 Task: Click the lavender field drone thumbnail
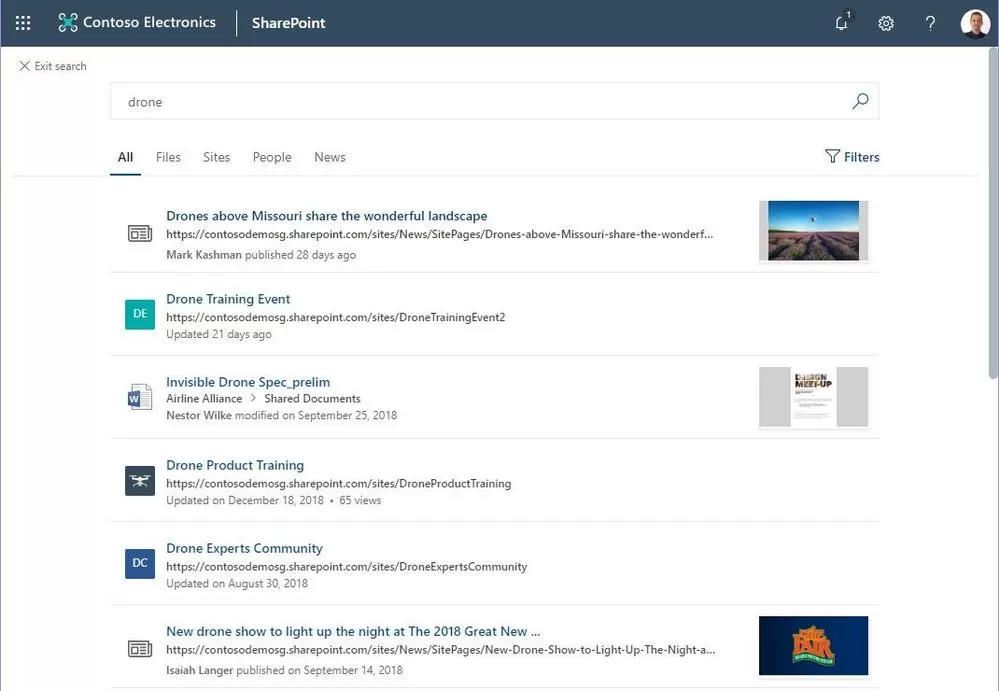(x=813, y=231)
